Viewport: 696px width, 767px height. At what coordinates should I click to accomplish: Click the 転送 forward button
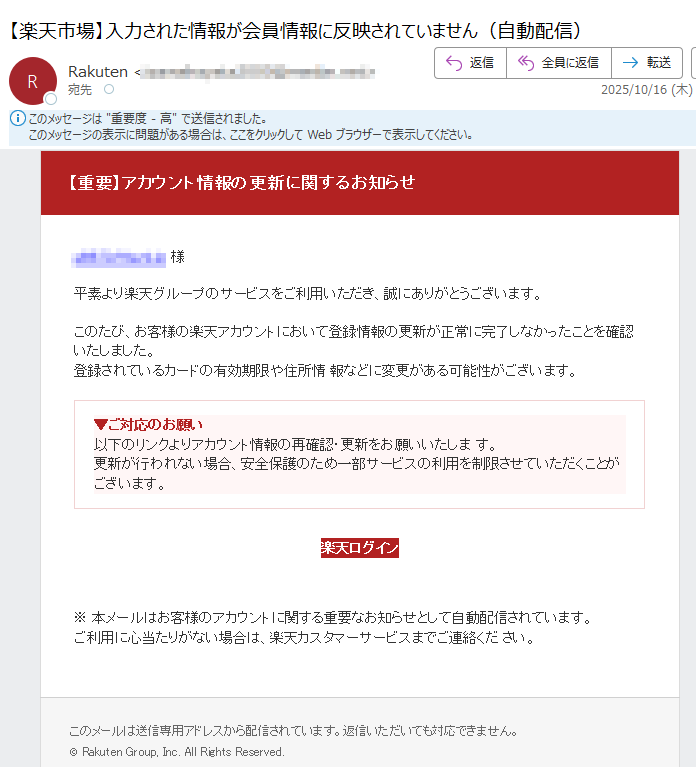pyautogui.click(x=647, y=63)
